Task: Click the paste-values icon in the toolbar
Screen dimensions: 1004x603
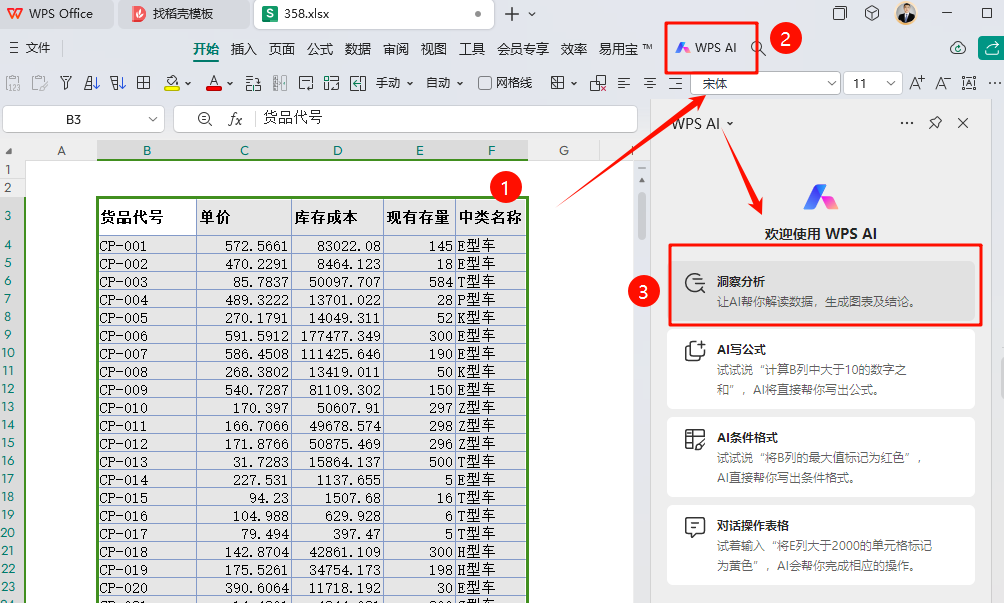Action: (13, 83)
